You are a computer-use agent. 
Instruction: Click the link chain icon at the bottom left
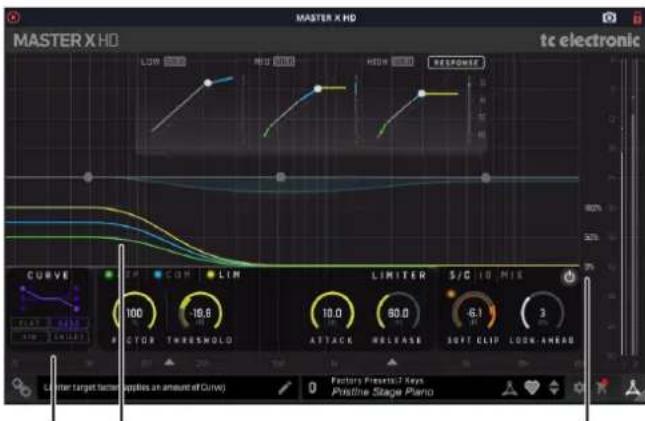21,388
